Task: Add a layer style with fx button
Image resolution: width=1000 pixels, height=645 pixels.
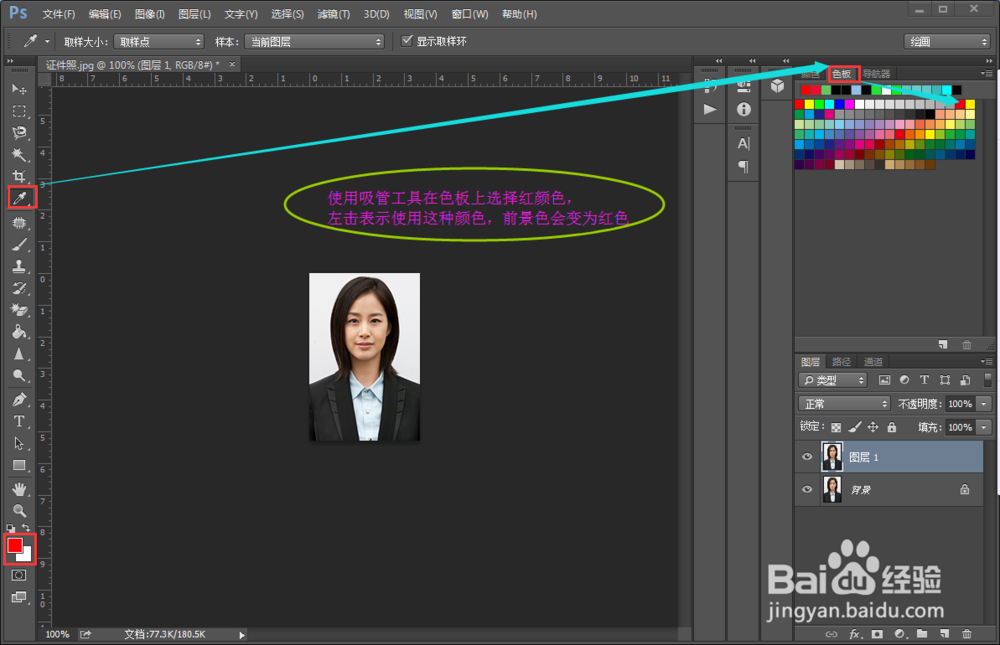Action: coord(855,634)
